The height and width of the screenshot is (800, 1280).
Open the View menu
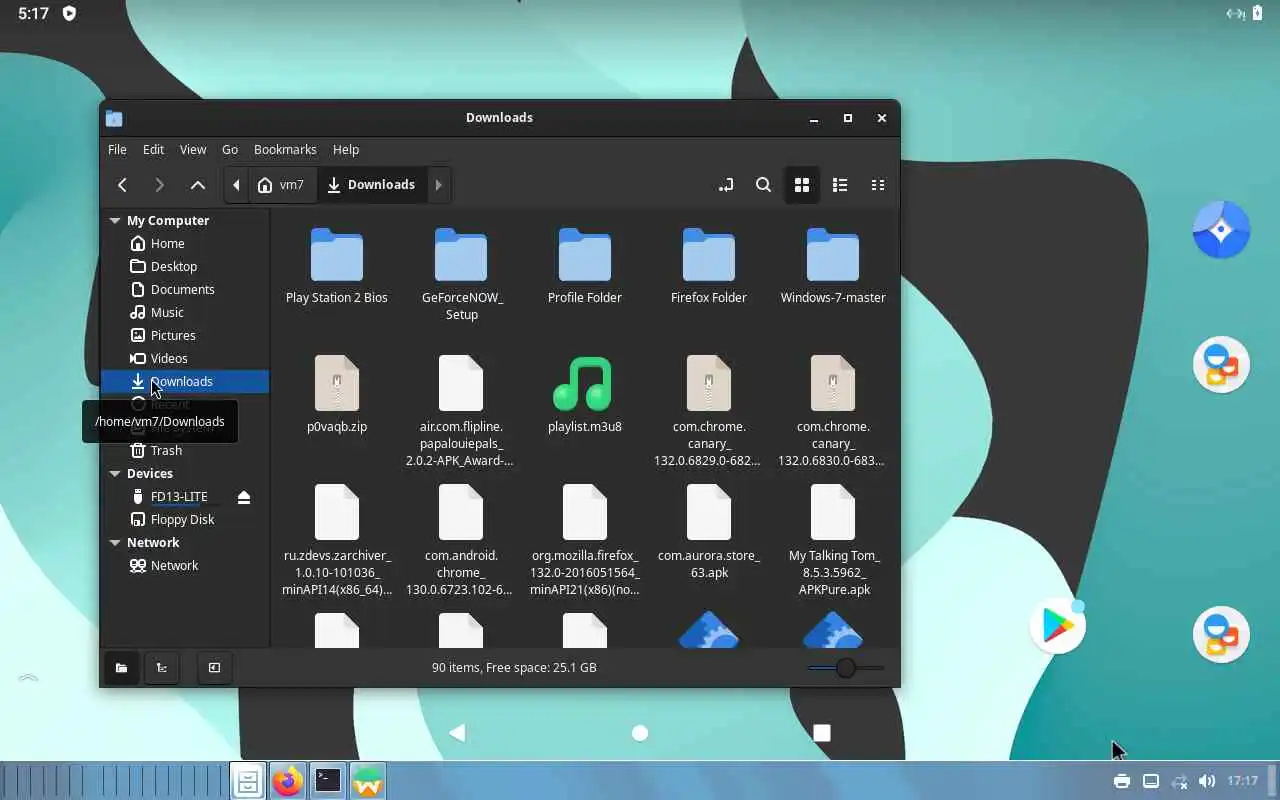[193, 149]
